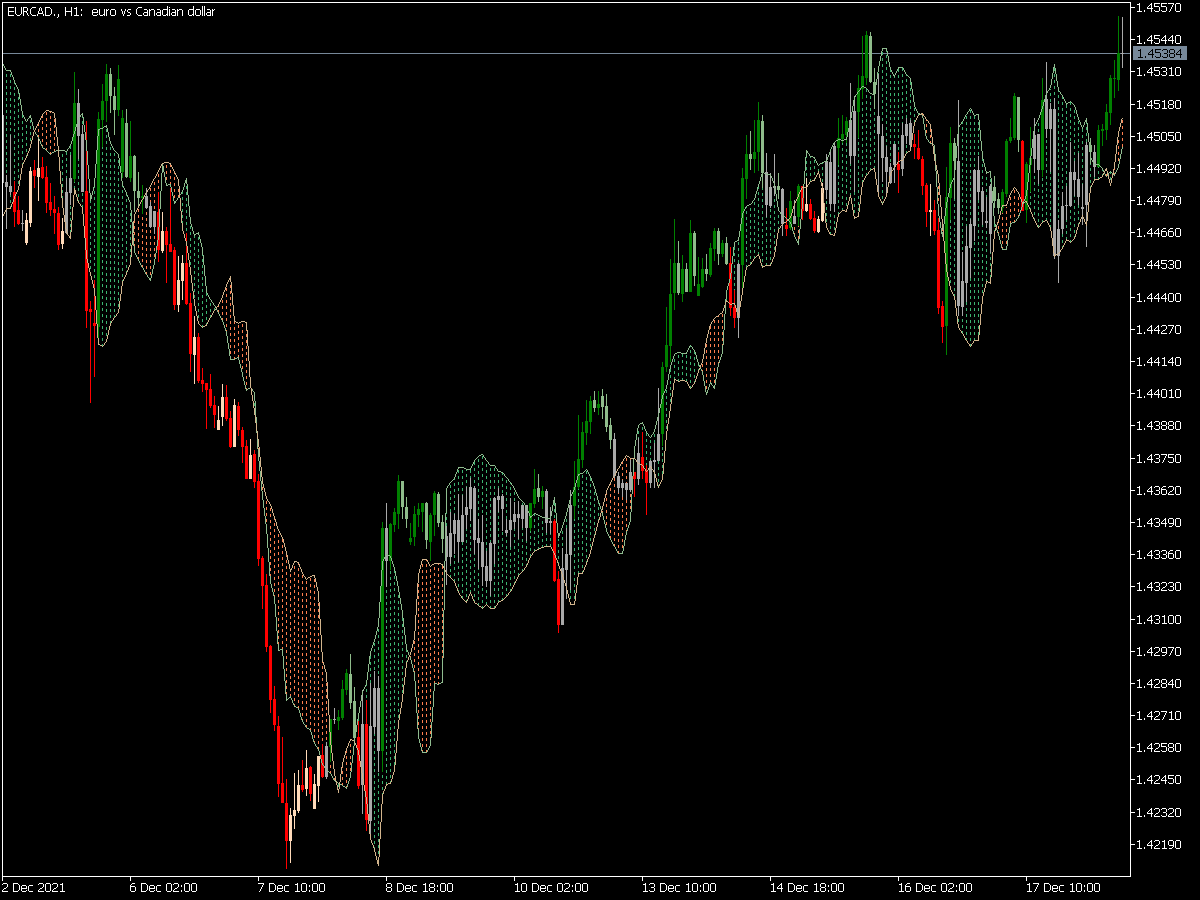Image resolution: width=1200 pixels, height=900 pixels.
Task: Click price scale value 1.42840
Action: 1159,683
